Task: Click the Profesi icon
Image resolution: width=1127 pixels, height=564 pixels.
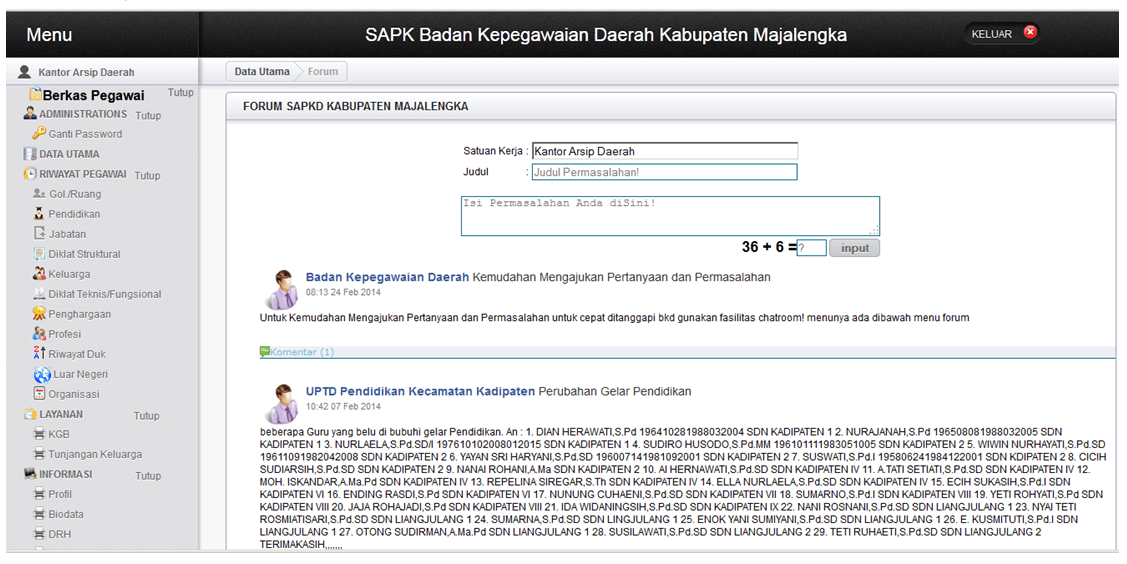Action: coord(40,334)
